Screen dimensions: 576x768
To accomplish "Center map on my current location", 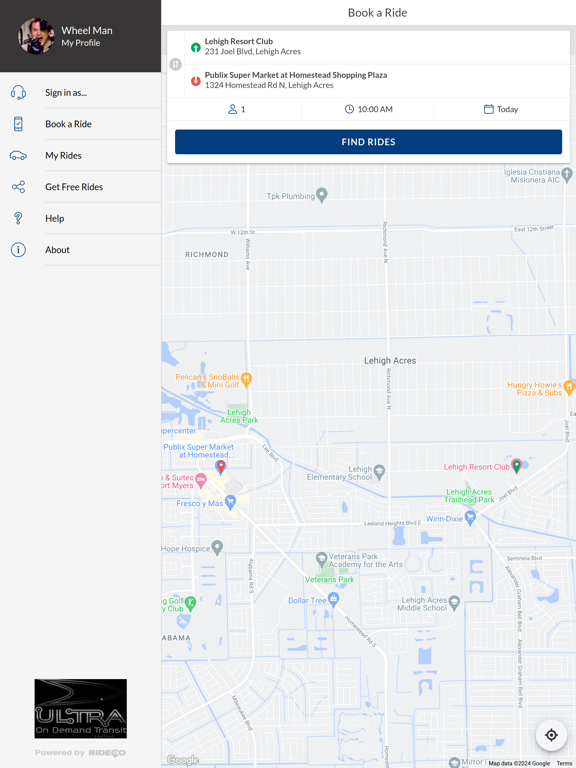I will [551, 735].
